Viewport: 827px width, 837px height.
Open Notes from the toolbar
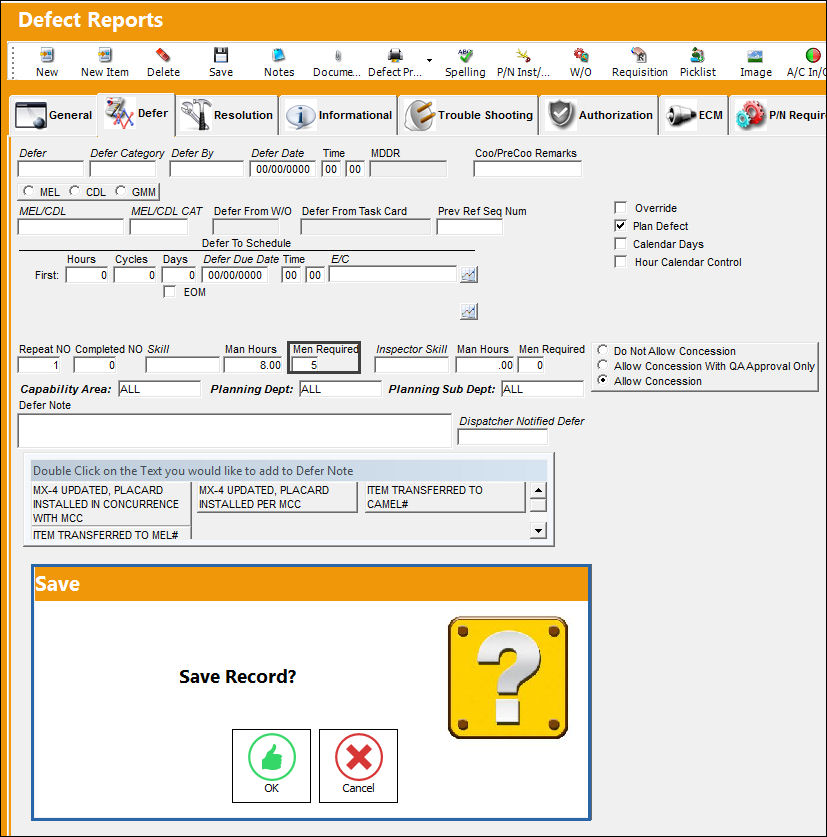coord(279,55)
